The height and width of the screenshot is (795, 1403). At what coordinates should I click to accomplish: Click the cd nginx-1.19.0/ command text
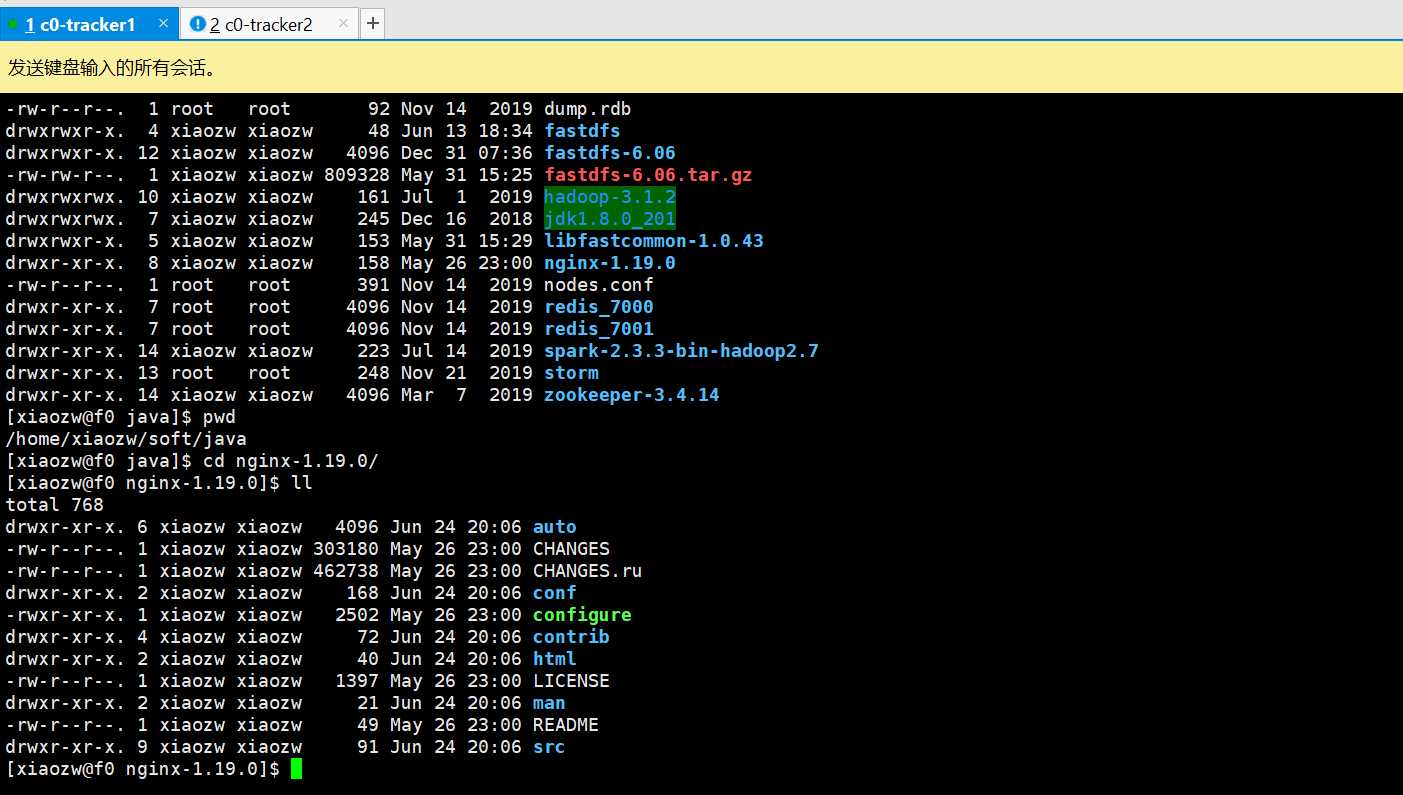coord(290,461)
